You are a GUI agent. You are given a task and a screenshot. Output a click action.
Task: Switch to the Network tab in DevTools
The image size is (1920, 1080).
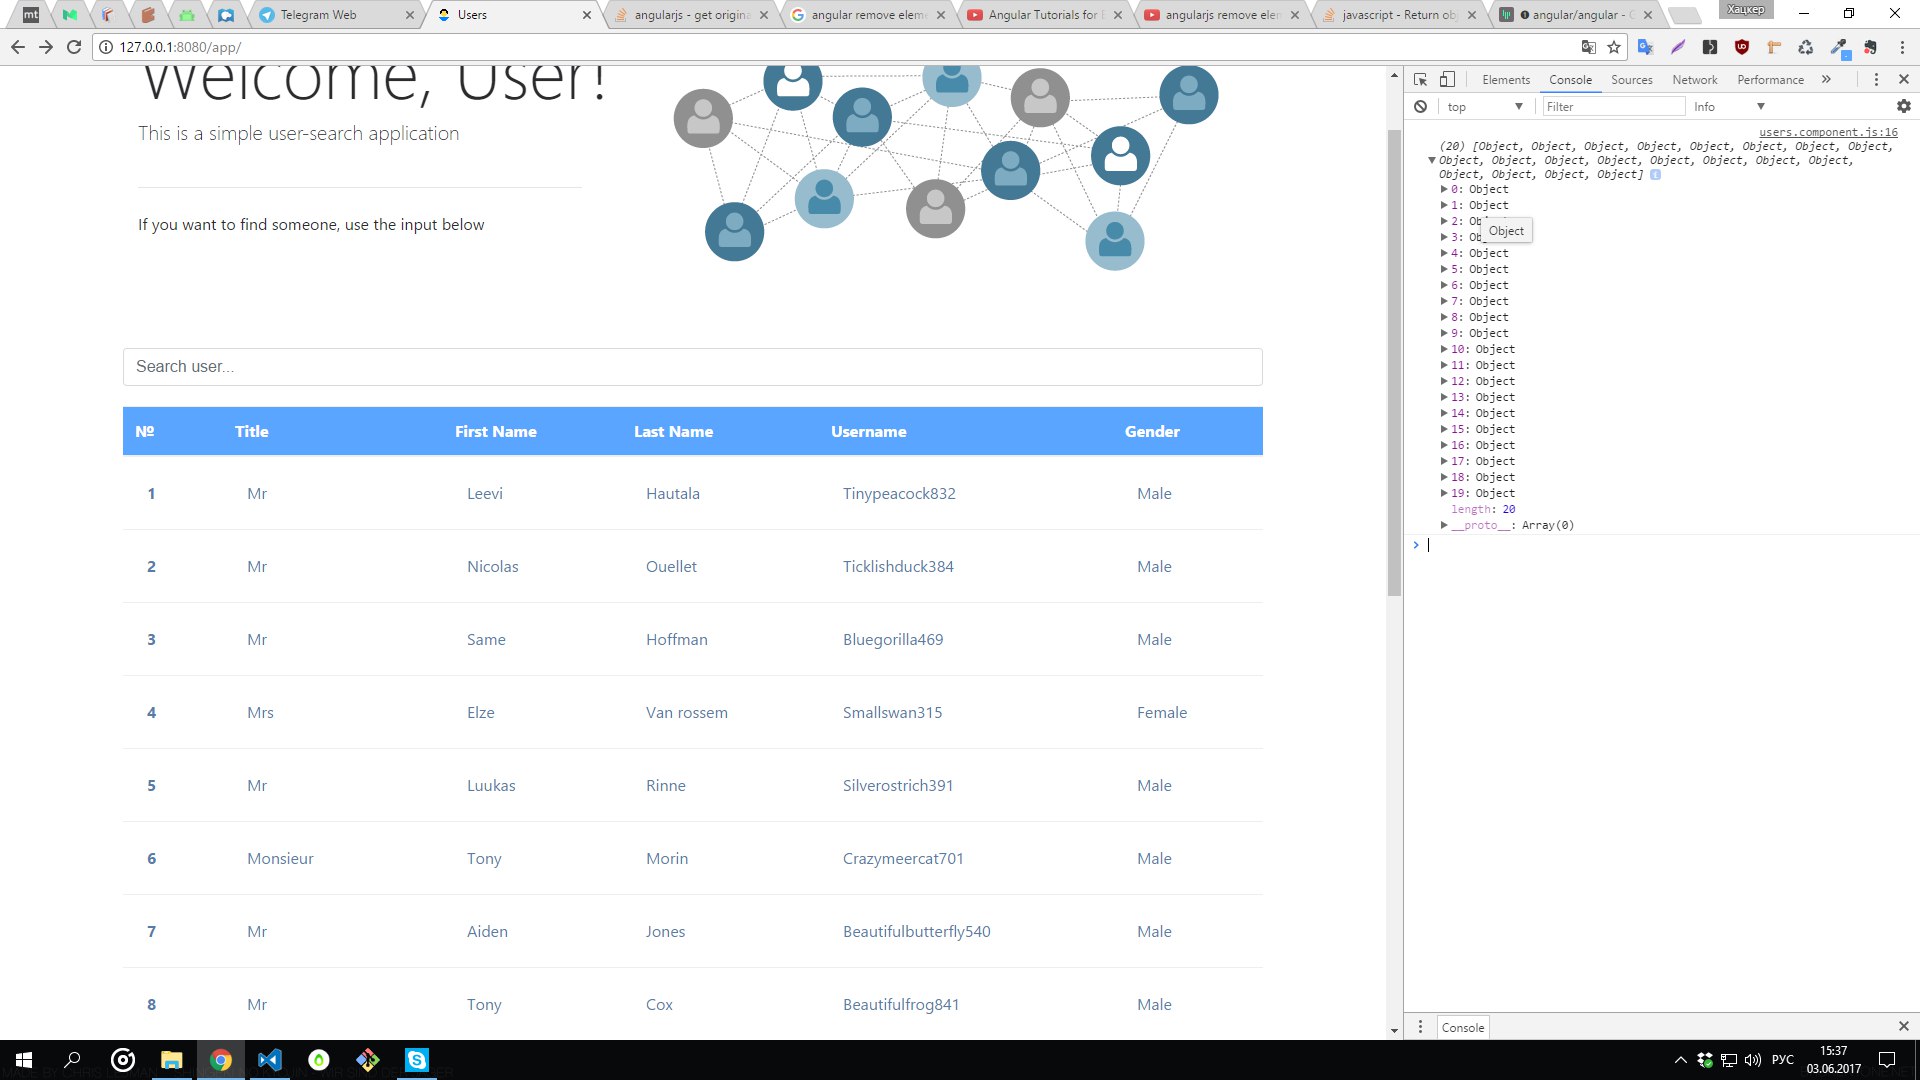(1694, 80)
